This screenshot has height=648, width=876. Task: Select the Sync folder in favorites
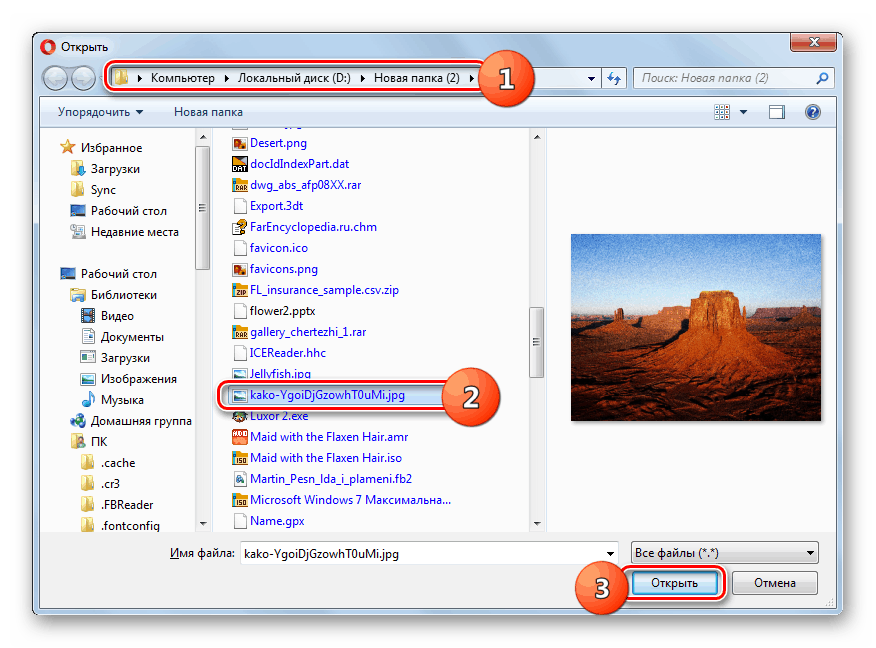pos(103,190)
